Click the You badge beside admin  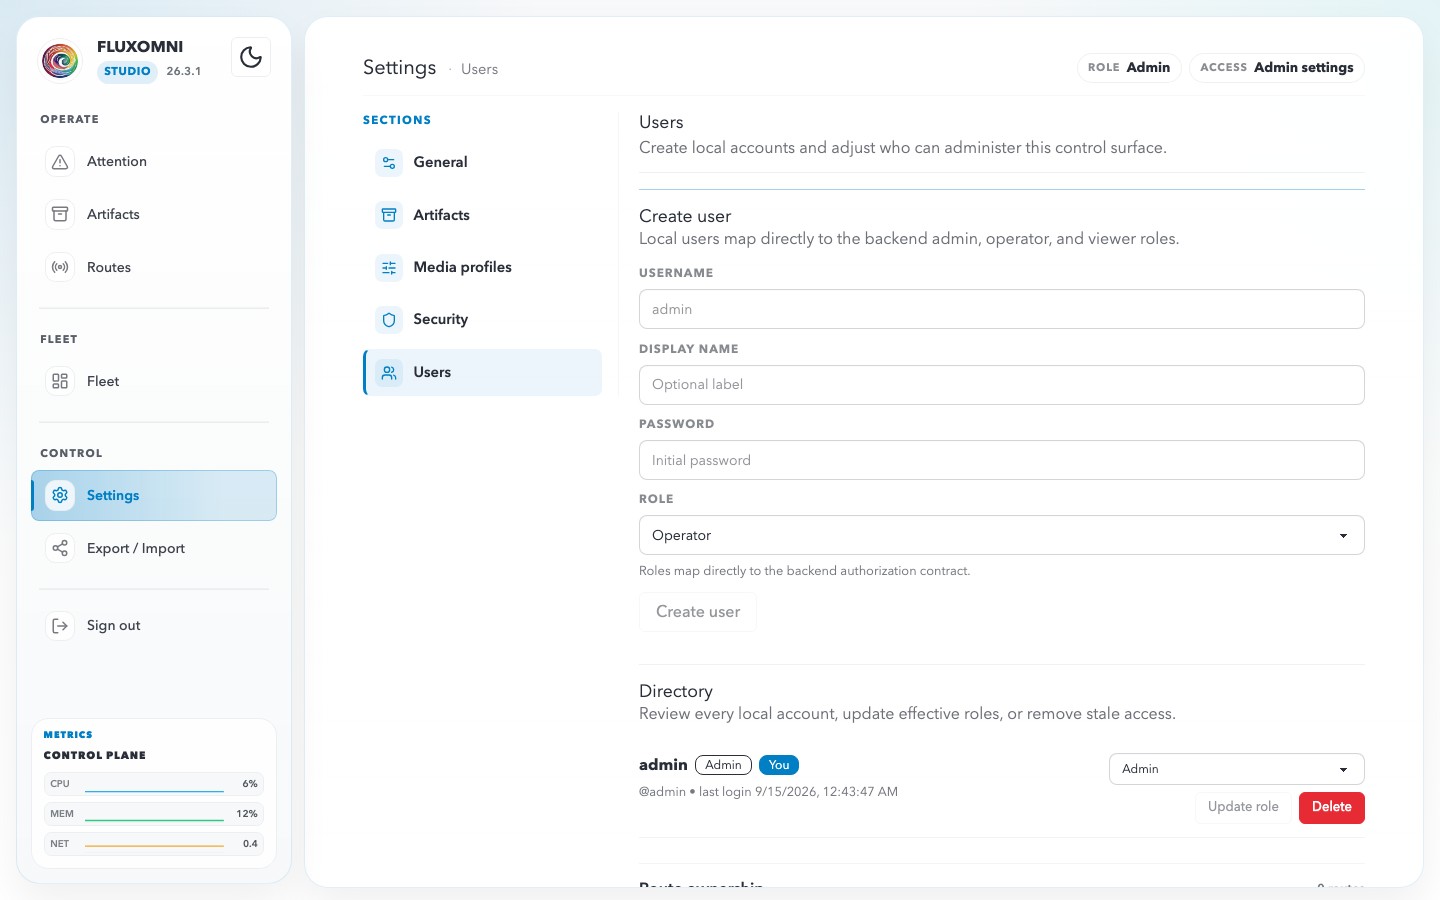pyautogui.click(x=779, y=766)
